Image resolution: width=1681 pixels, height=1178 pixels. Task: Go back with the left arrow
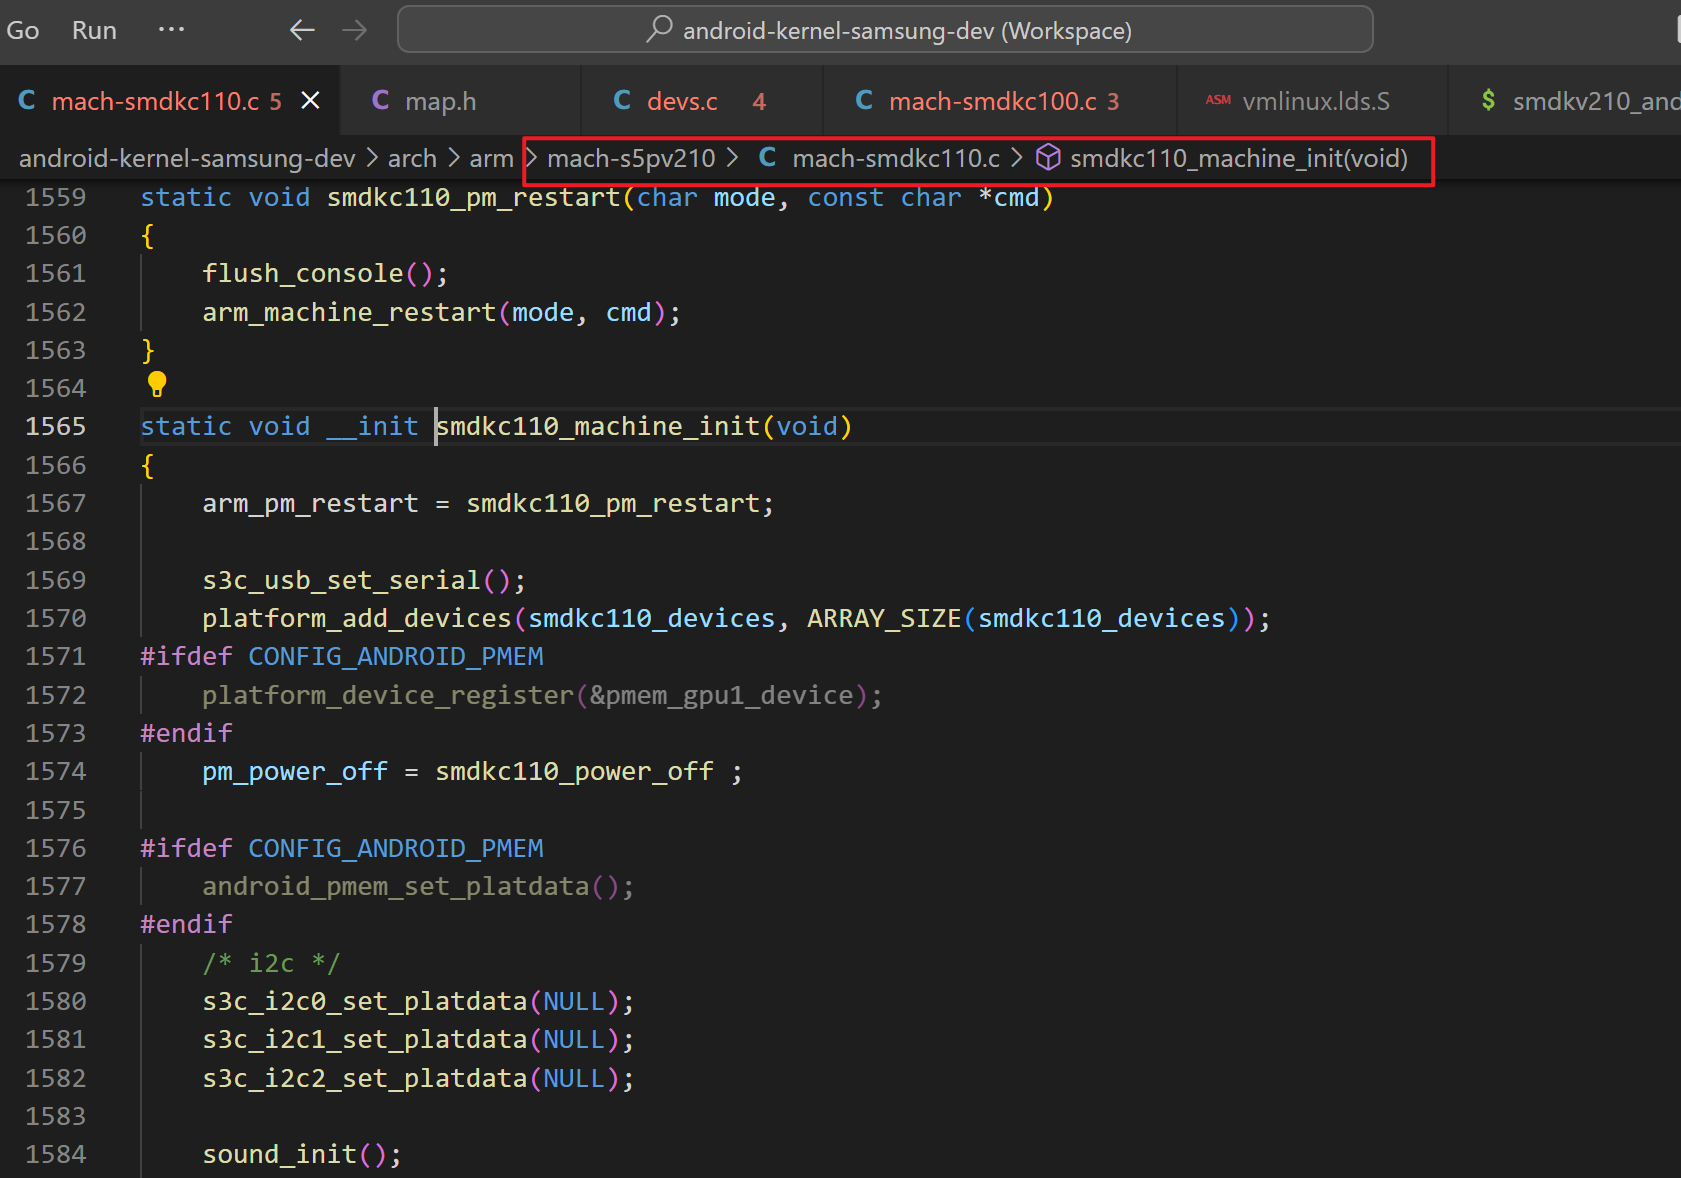point(302,30)
